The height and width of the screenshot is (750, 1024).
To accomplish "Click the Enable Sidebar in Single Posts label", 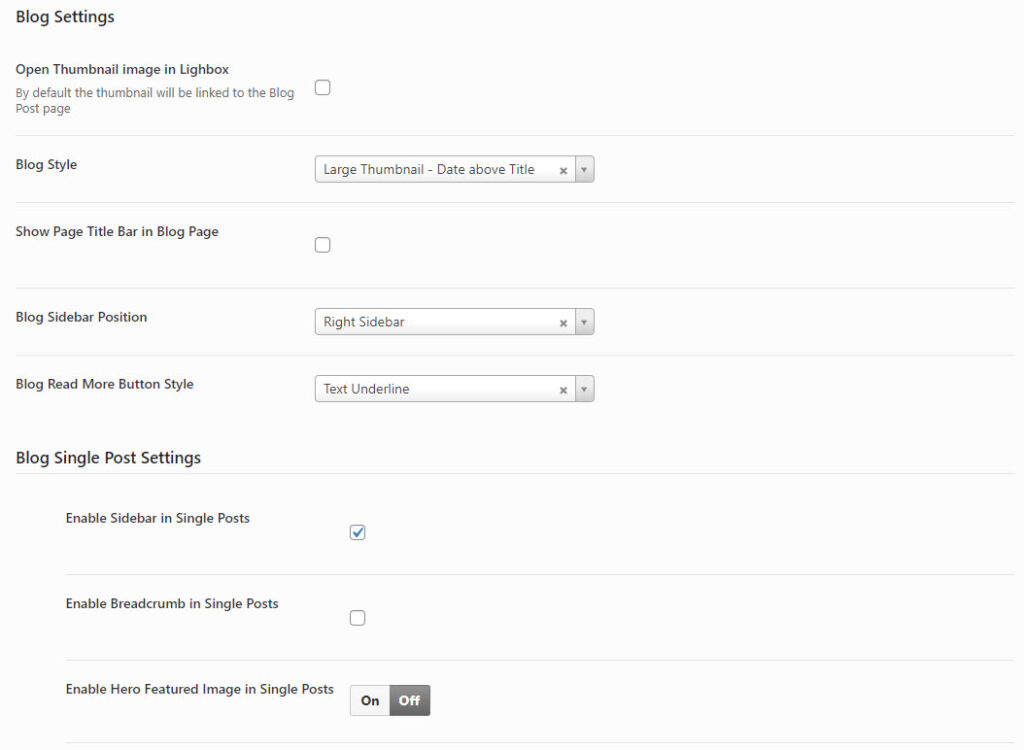I will coord(158,518).
